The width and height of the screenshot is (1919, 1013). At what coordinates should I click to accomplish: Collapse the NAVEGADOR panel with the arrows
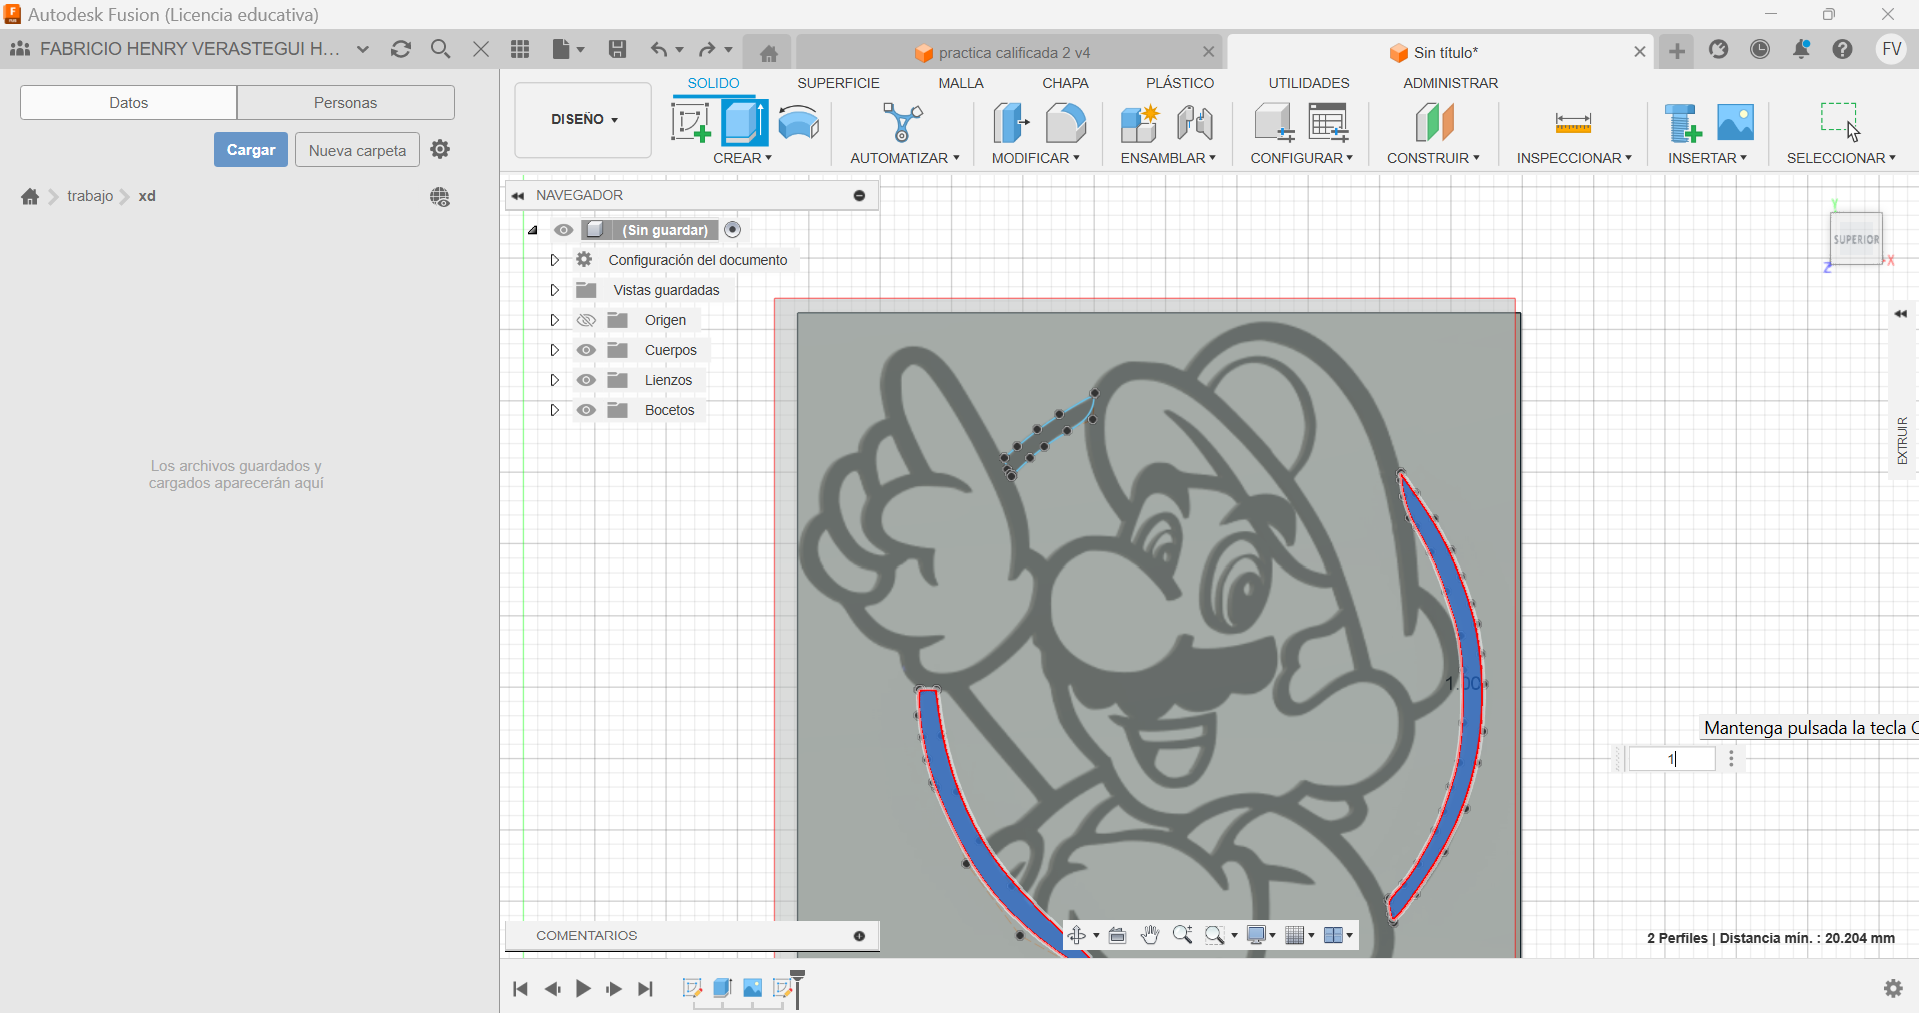pyautogui.click(x=518, y=196)
